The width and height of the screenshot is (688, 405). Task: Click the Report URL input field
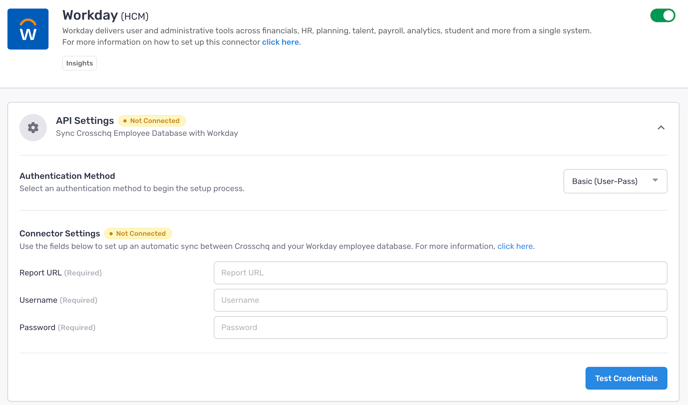click(x=441, y=273)
